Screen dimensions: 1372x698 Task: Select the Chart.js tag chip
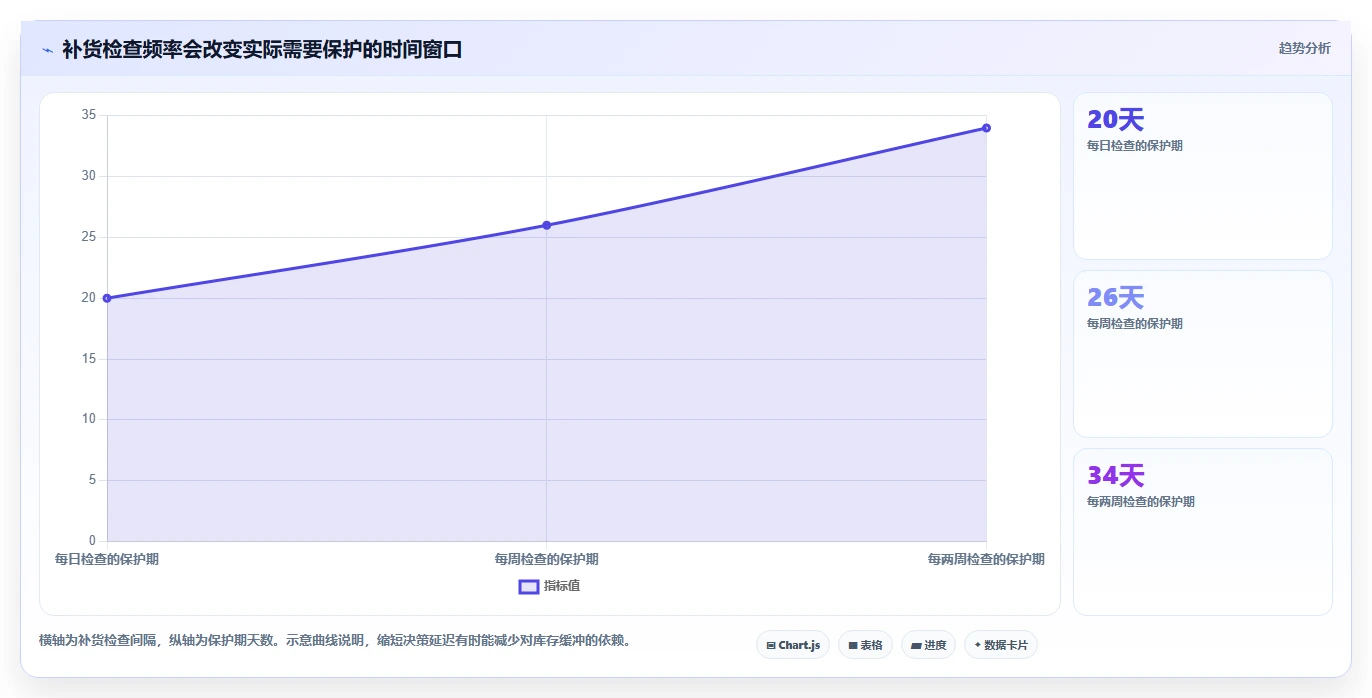click(x=793, y=645)
